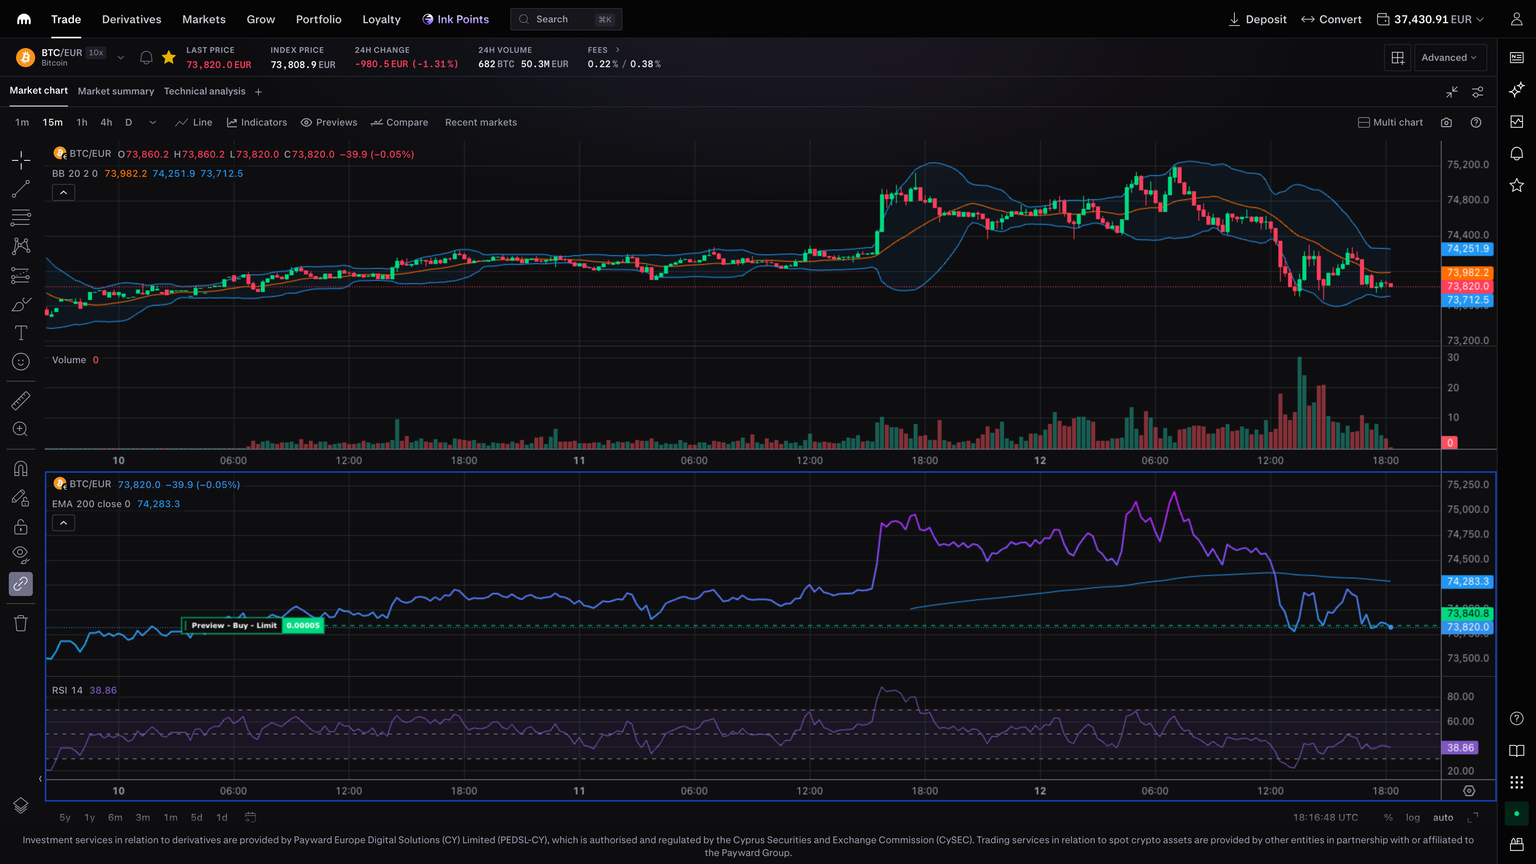
Task: Collapse the BB indicator legend
Action: 63,192
